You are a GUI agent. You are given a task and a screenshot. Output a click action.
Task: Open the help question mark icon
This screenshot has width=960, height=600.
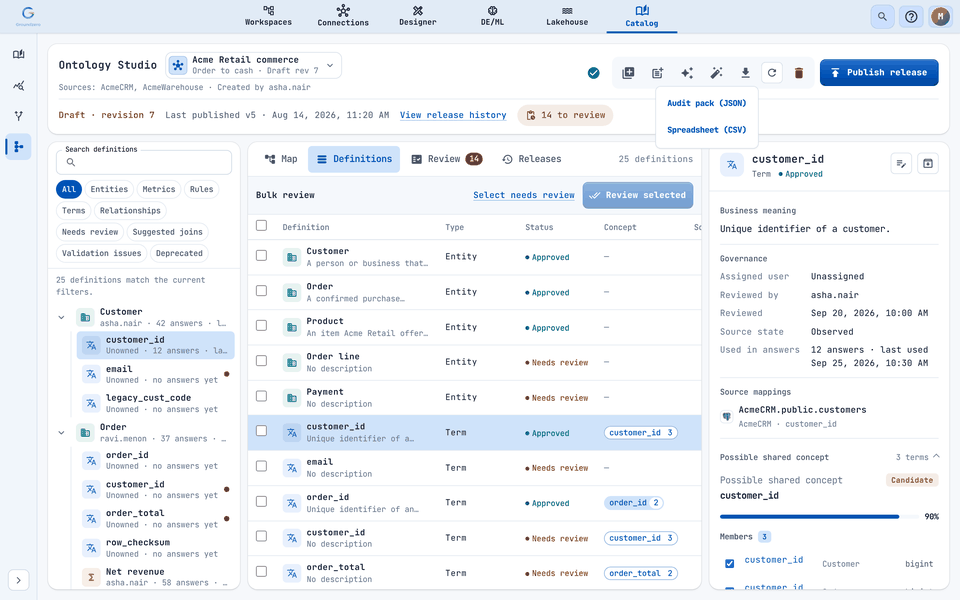[911, 17]
